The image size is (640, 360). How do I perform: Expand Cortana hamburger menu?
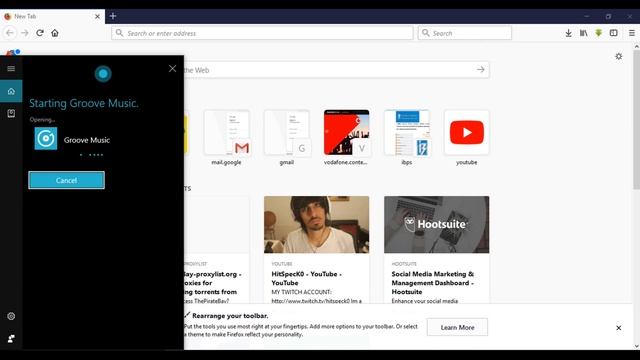(11, 69)
